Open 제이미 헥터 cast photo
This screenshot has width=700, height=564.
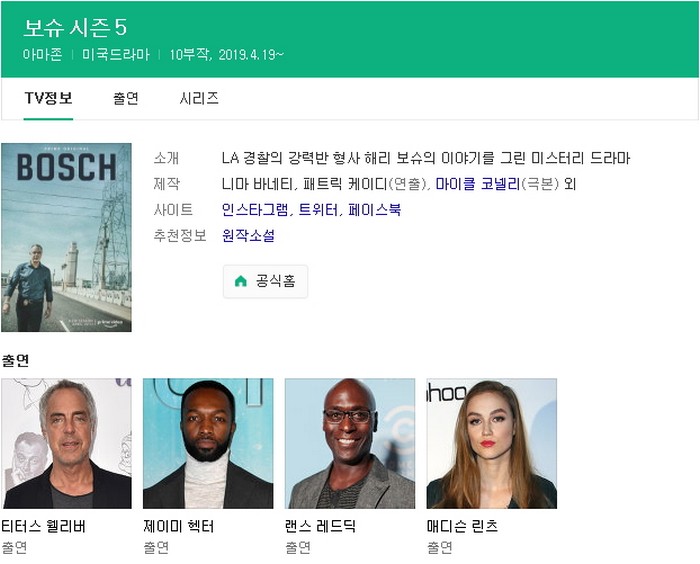pyautogui.click(x=208, y=443)
